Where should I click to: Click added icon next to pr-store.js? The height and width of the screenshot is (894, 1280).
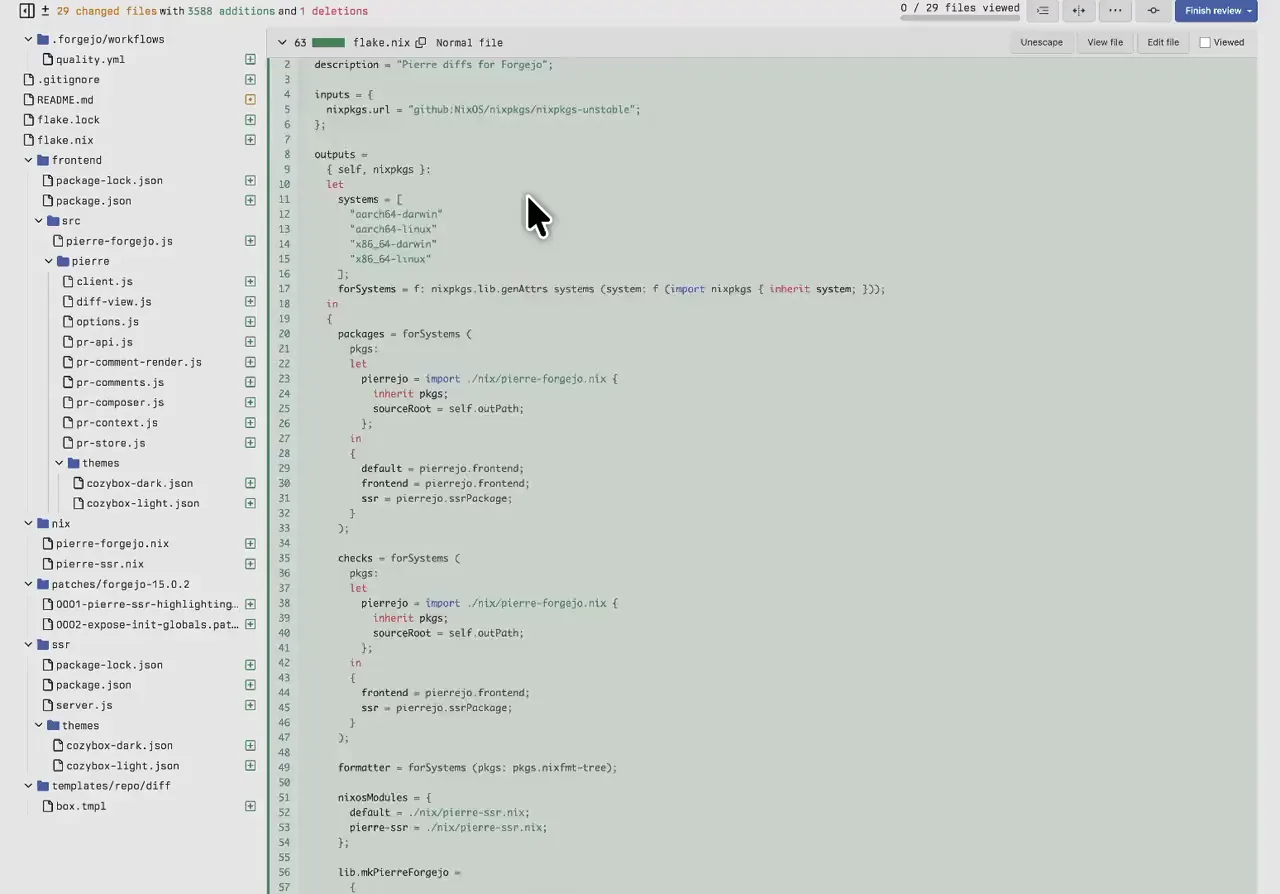[250, 443]
